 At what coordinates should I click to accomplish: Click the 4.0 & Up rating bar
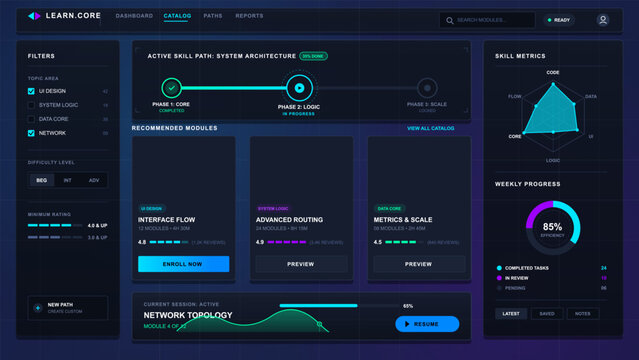55,225
